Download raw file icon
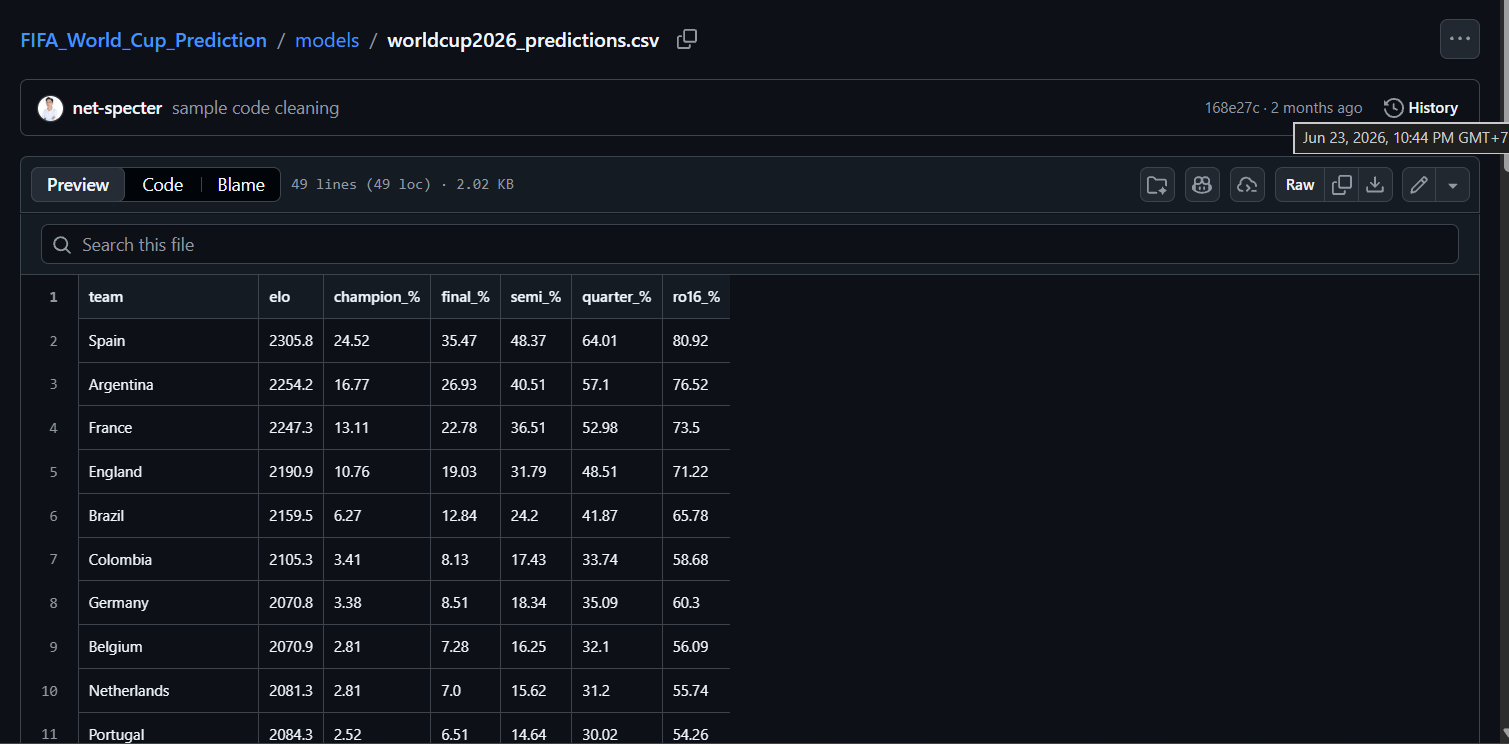 point(1375,185)
